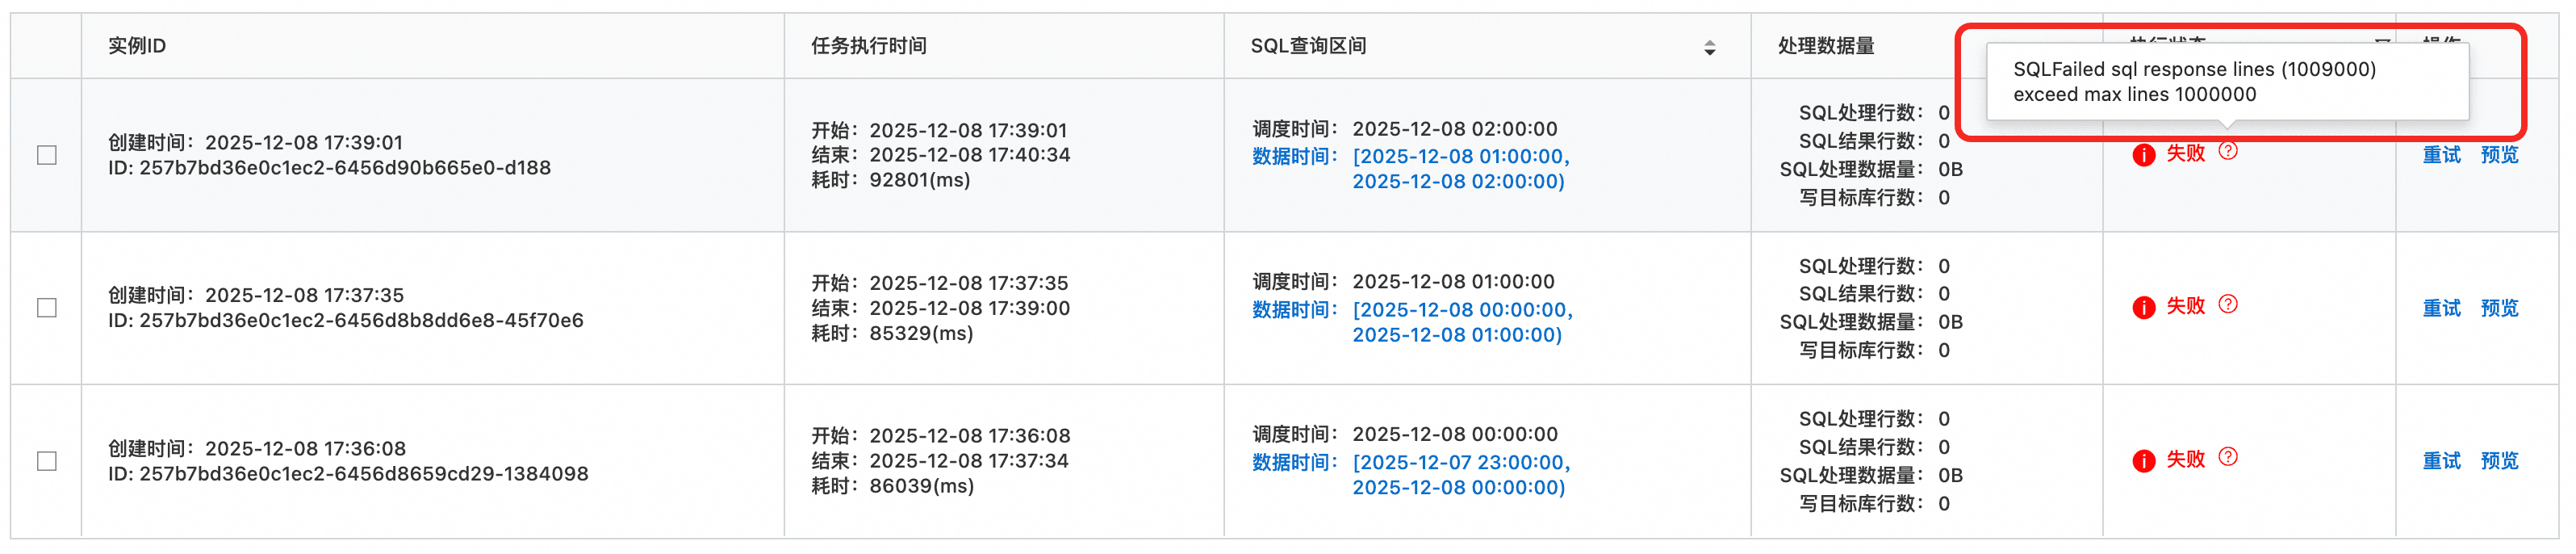Click 预览 for the instance scheduled at 00:00:00
Image resolution: width=2576 pixels, height=554 pixels.
tap(2499, 461)
